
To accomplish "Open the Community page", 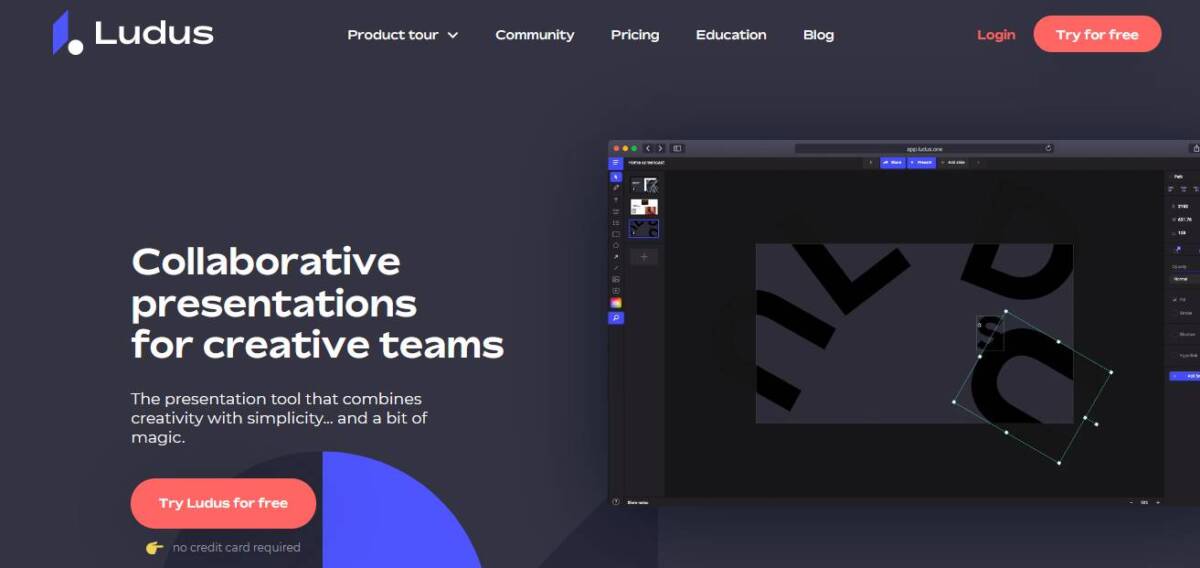I will (x=535, y=35).
